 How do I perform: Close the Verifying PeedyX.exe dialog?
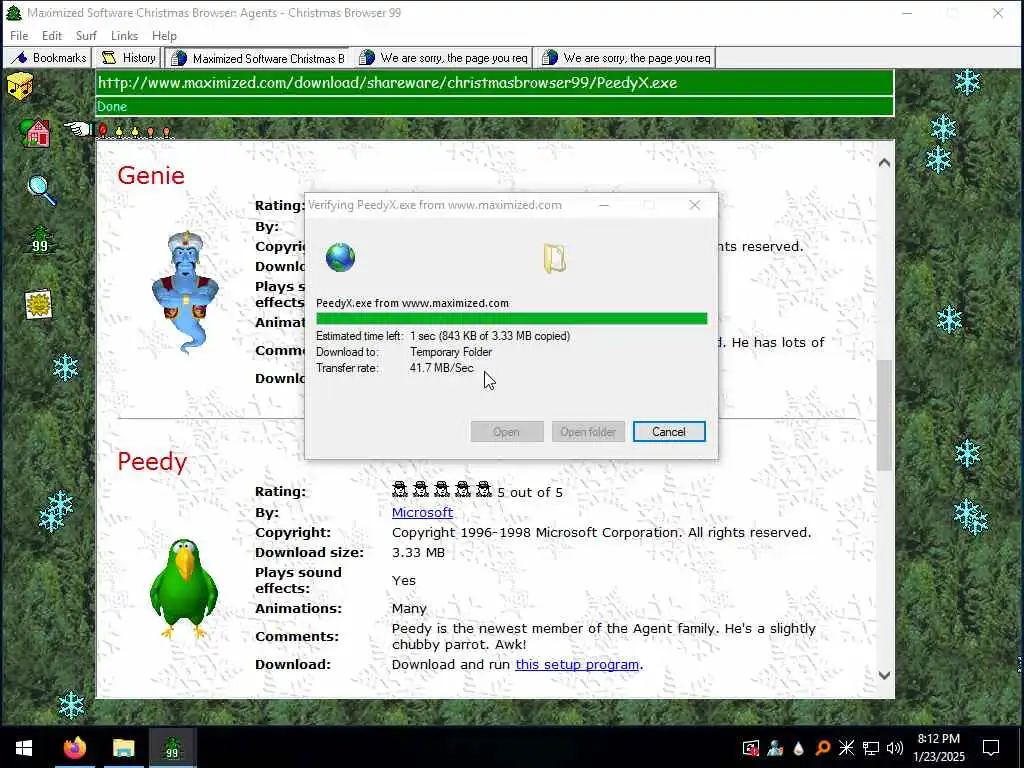coord(695,205)
